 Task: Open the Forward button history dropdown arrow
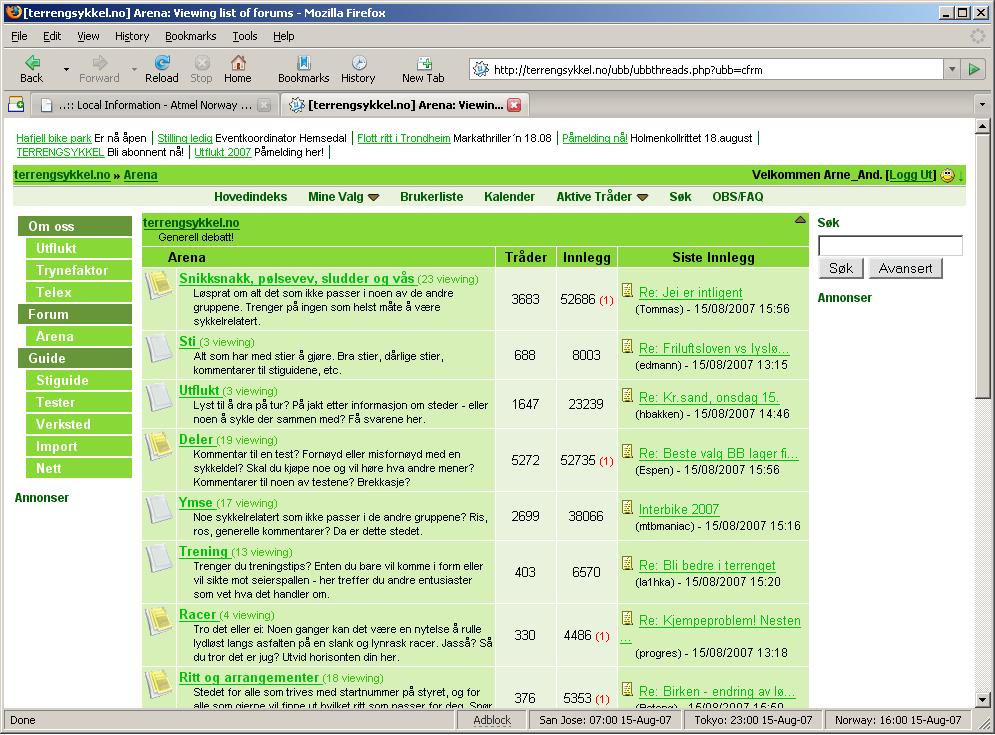click(134, 69)
